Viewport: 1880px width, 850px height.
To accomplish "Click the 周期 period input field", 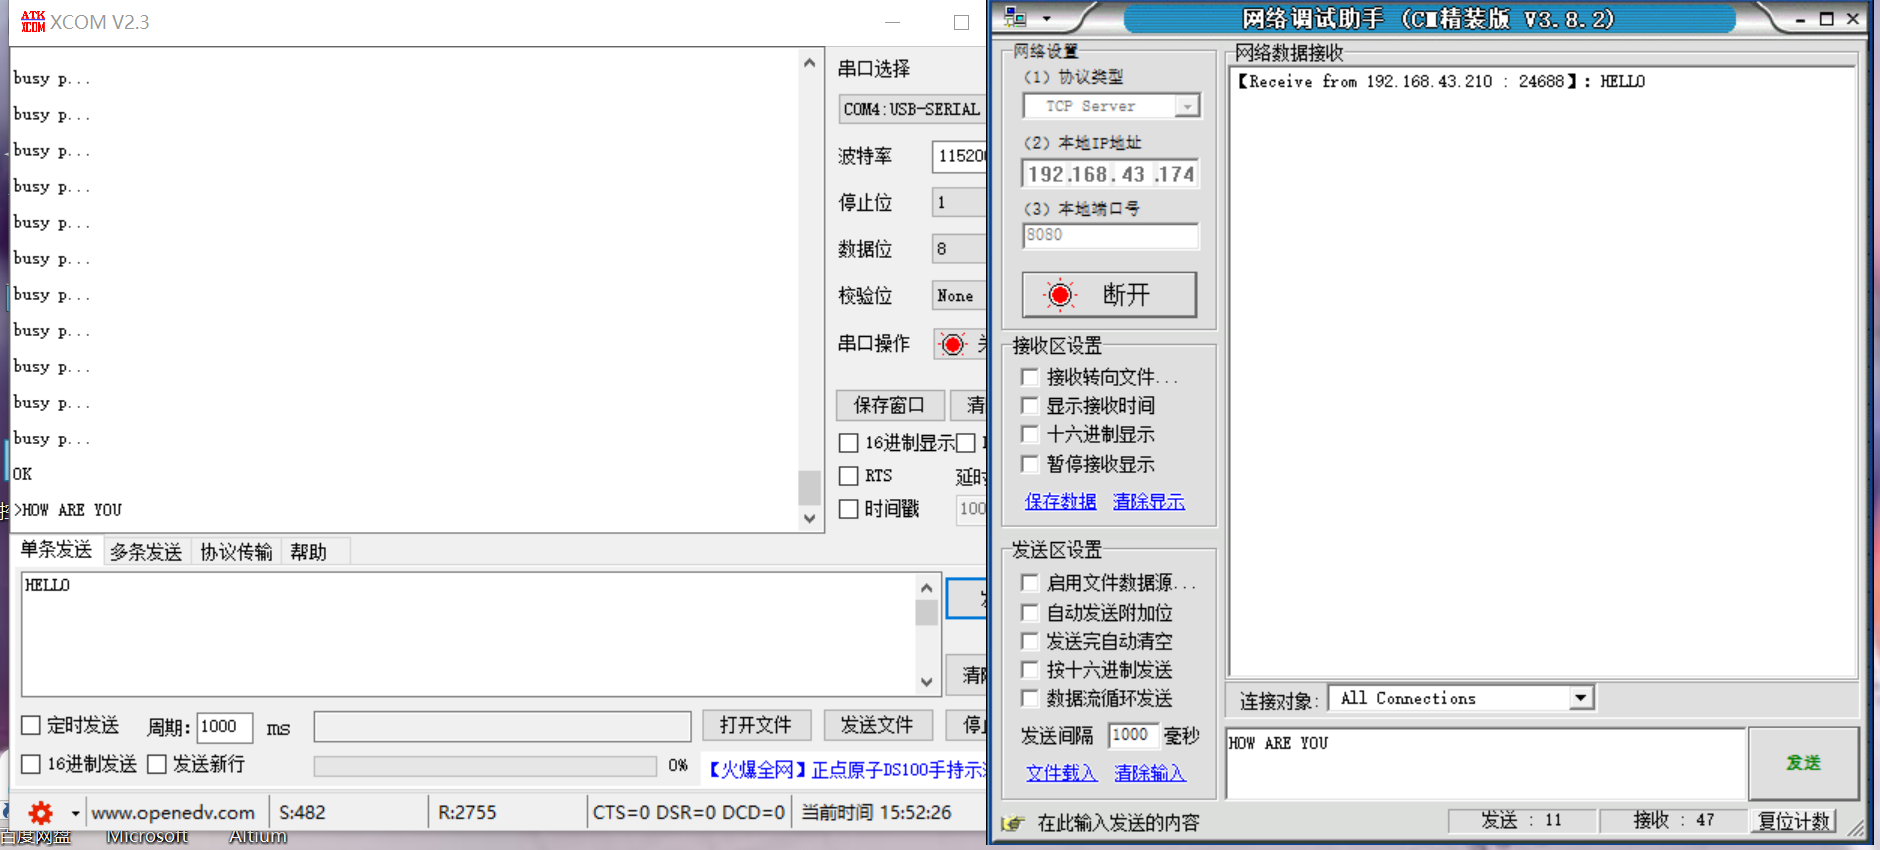I will click(x=224, y=727).
